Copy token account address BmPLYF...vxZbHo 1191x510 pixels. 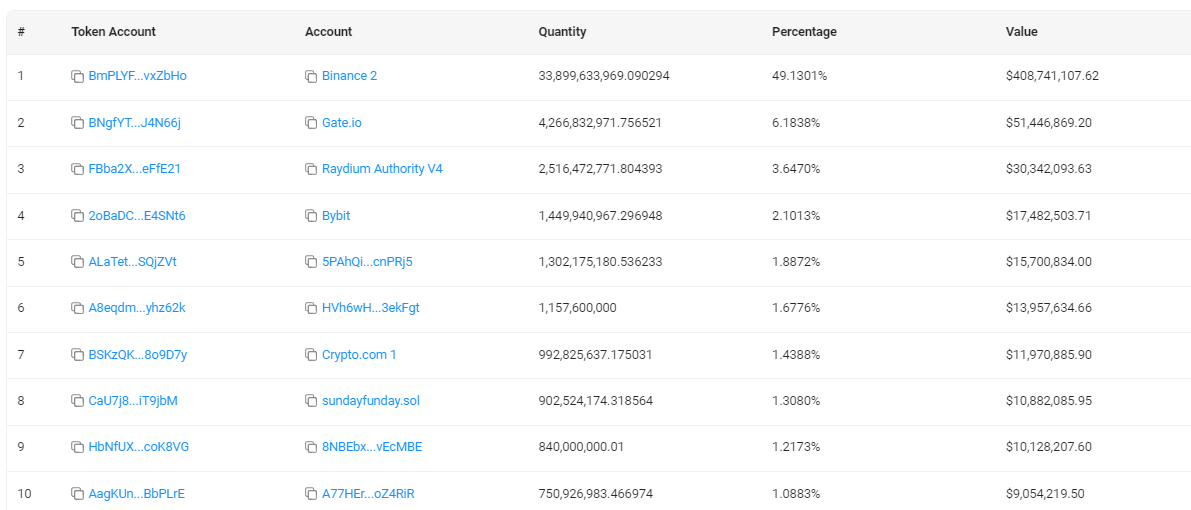pyautogui.click(x=77, y=76)
